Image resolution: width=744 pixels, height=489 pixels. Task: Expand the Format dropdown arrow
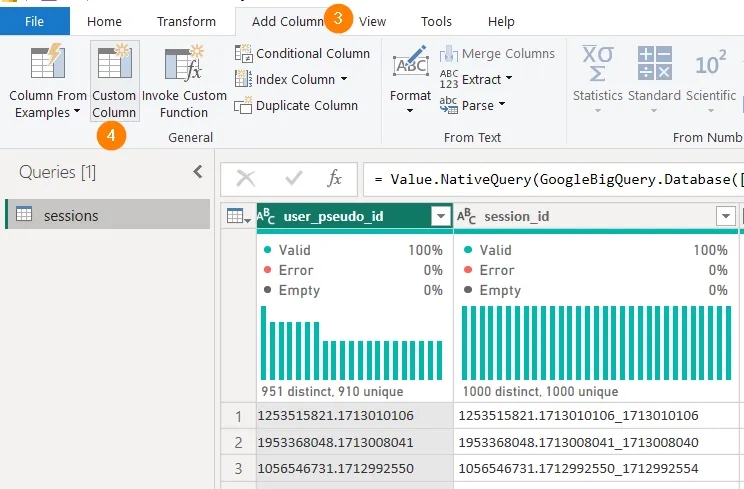click(x=410, y=111)
